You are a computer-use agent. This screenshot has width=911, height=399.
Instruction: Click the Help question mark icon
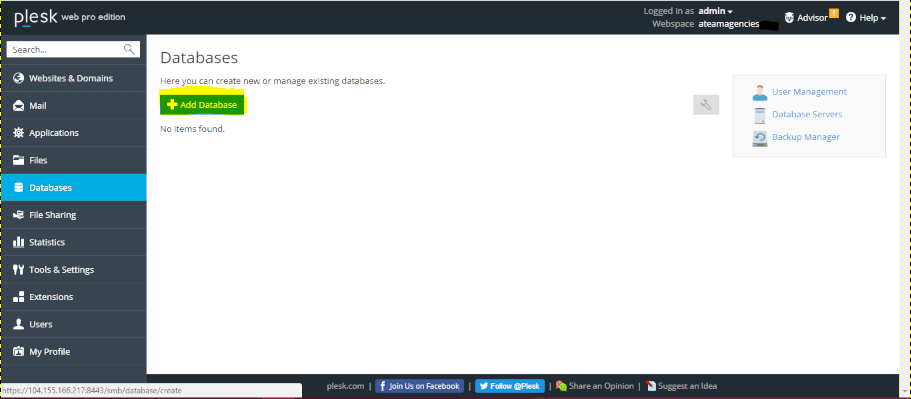851,17
